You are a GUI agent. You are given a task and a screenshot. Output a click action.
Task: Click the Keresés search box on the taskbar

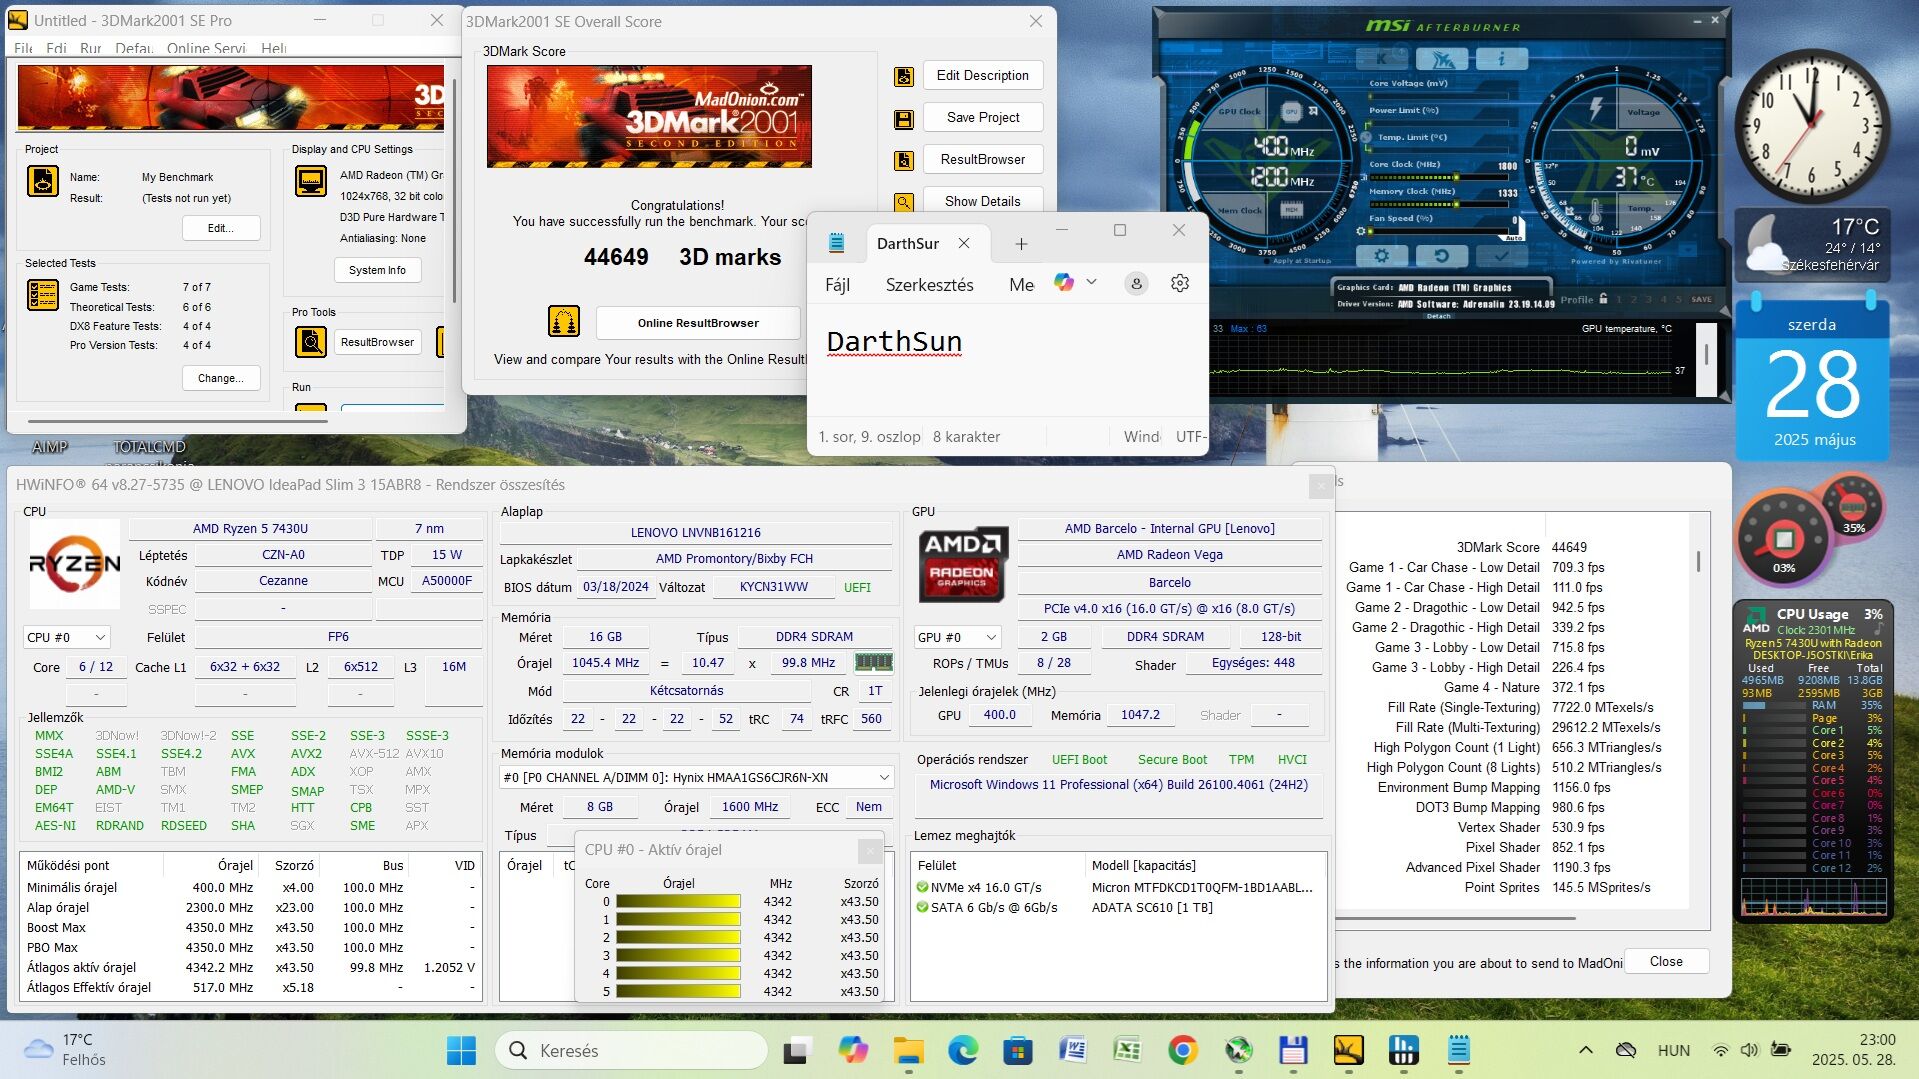(631, 1050)
